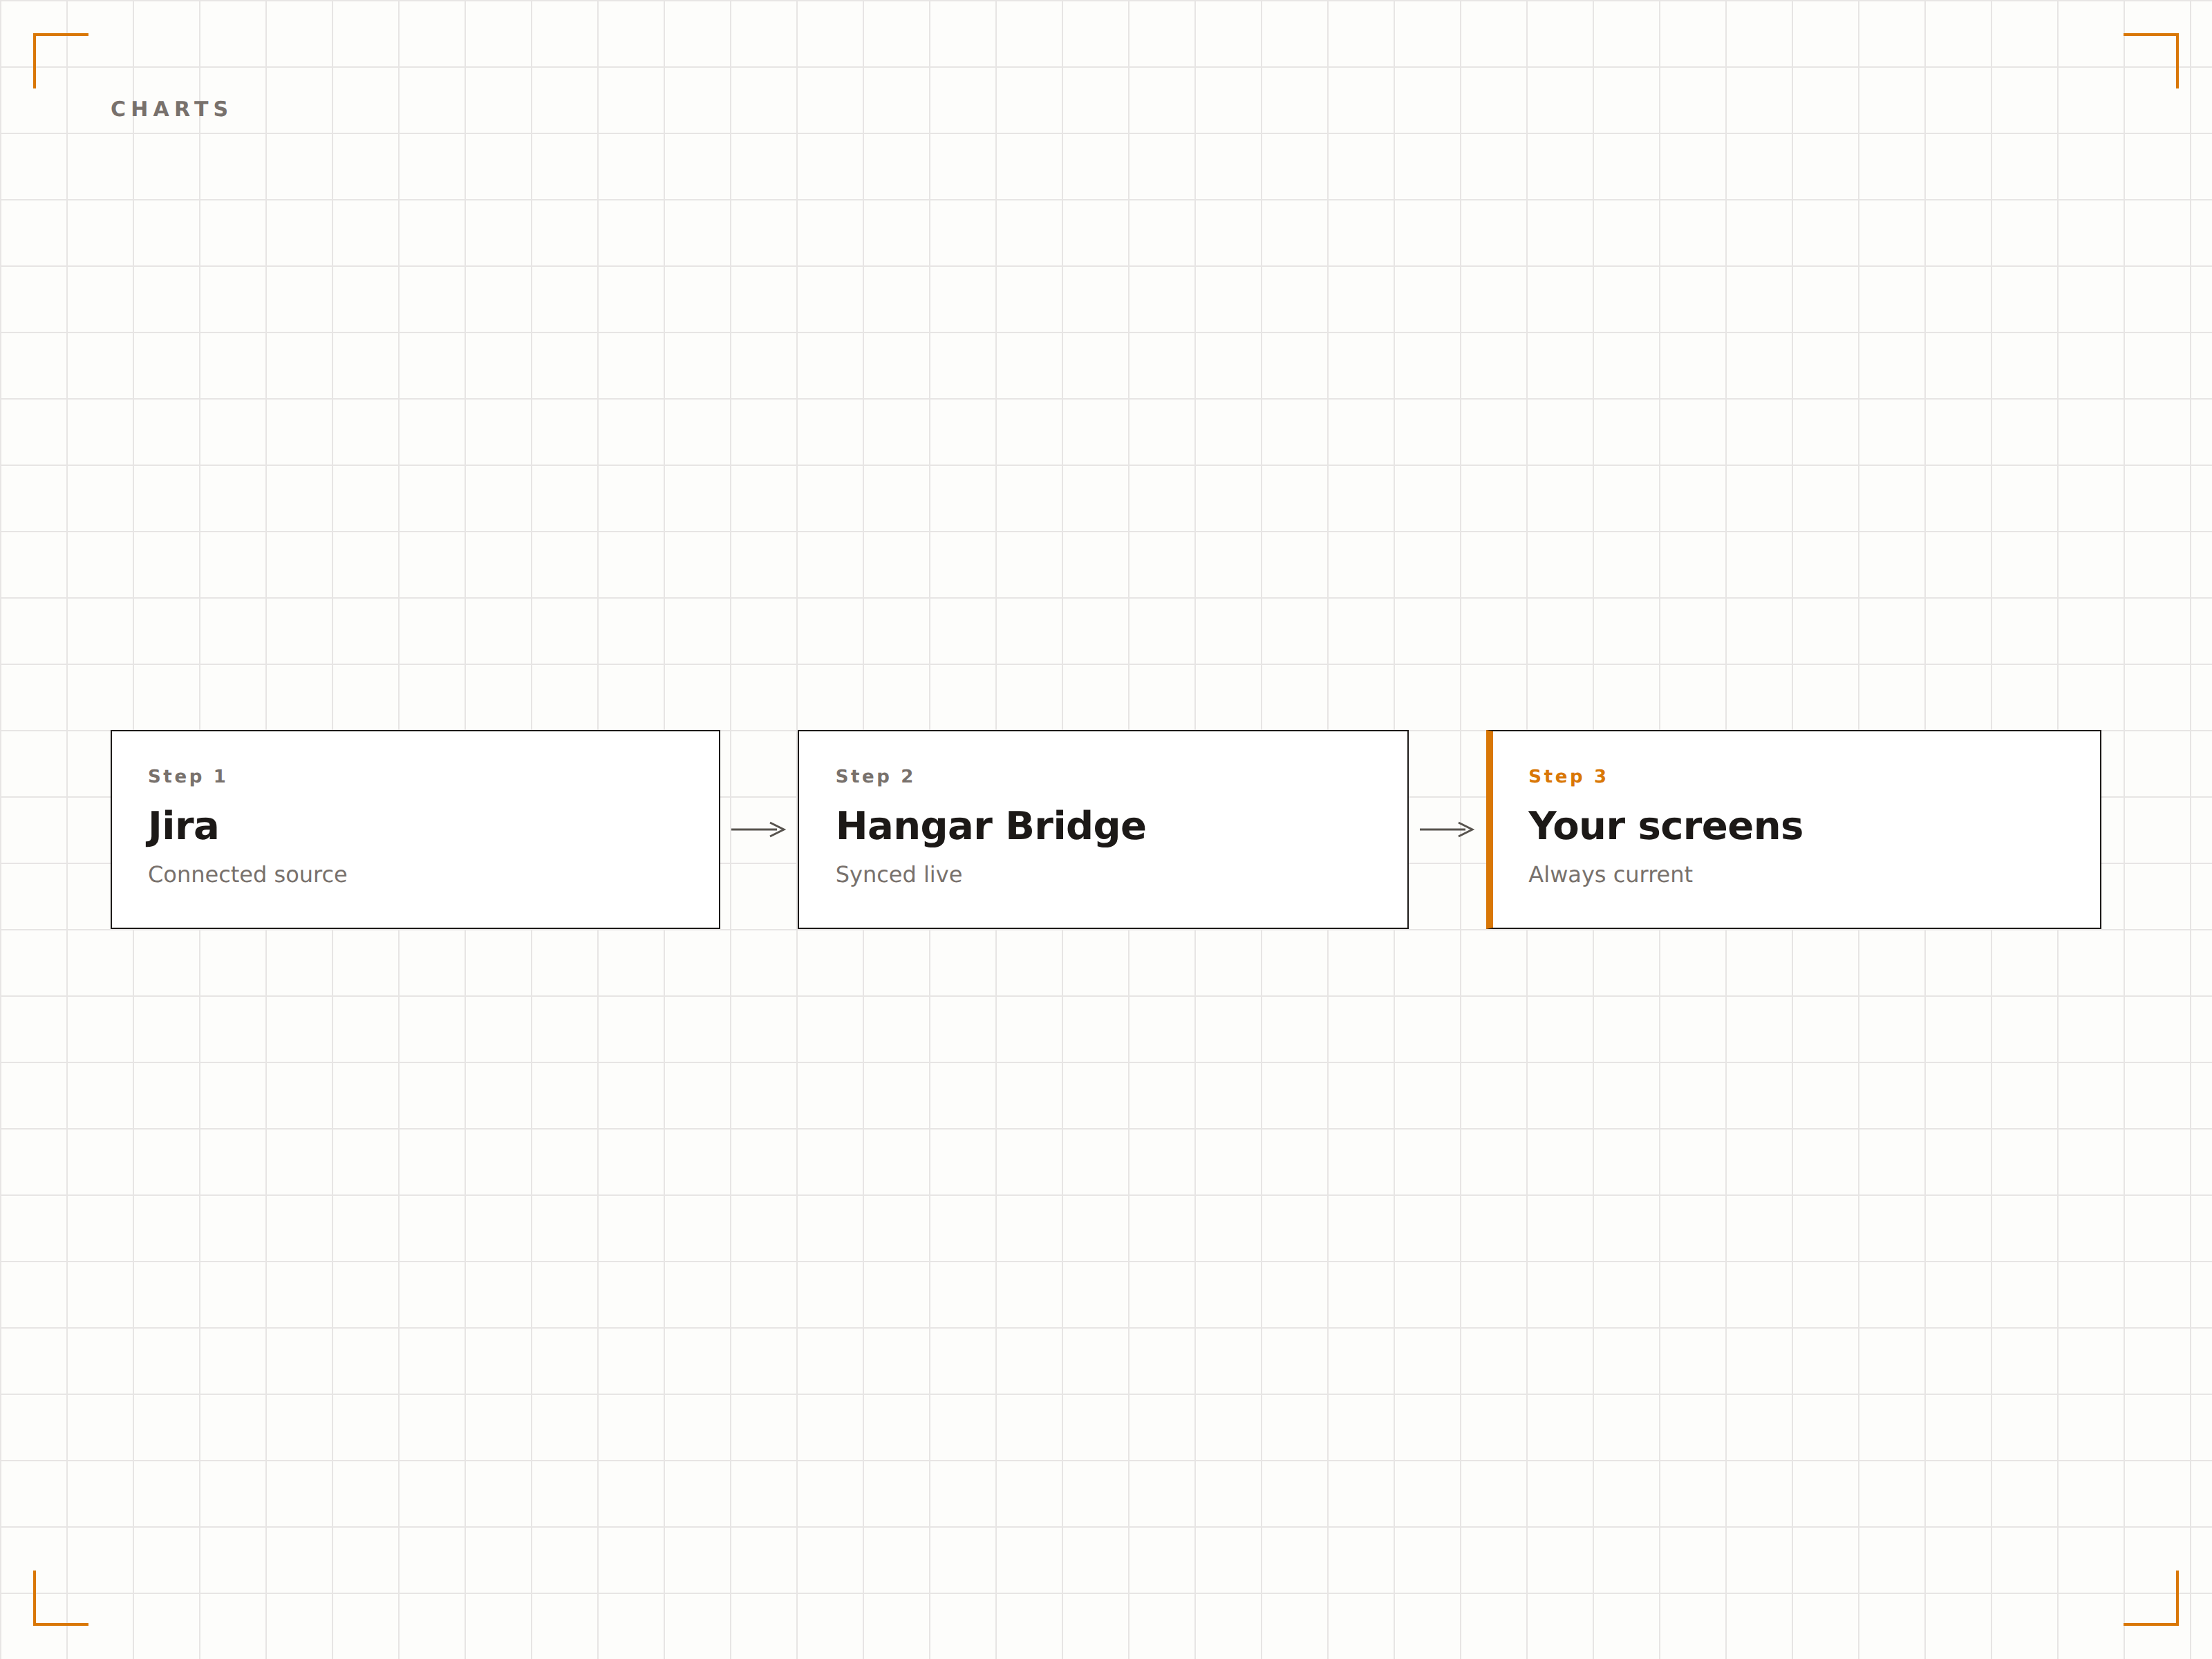Select the CHARTS section heading
This screenshot has width=2212, height=1659.
tap(170, 109)
